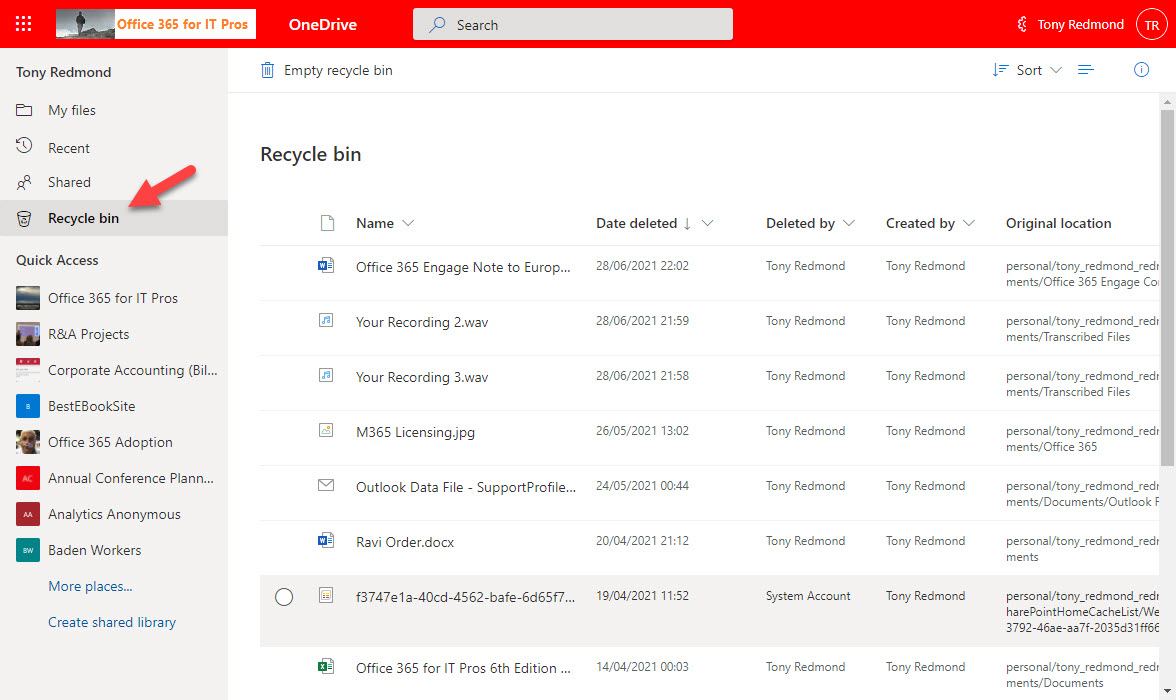Click Excel icon of 6th Edition file
The width and height of the screenshot is (1176, 700).
(326, 665)
